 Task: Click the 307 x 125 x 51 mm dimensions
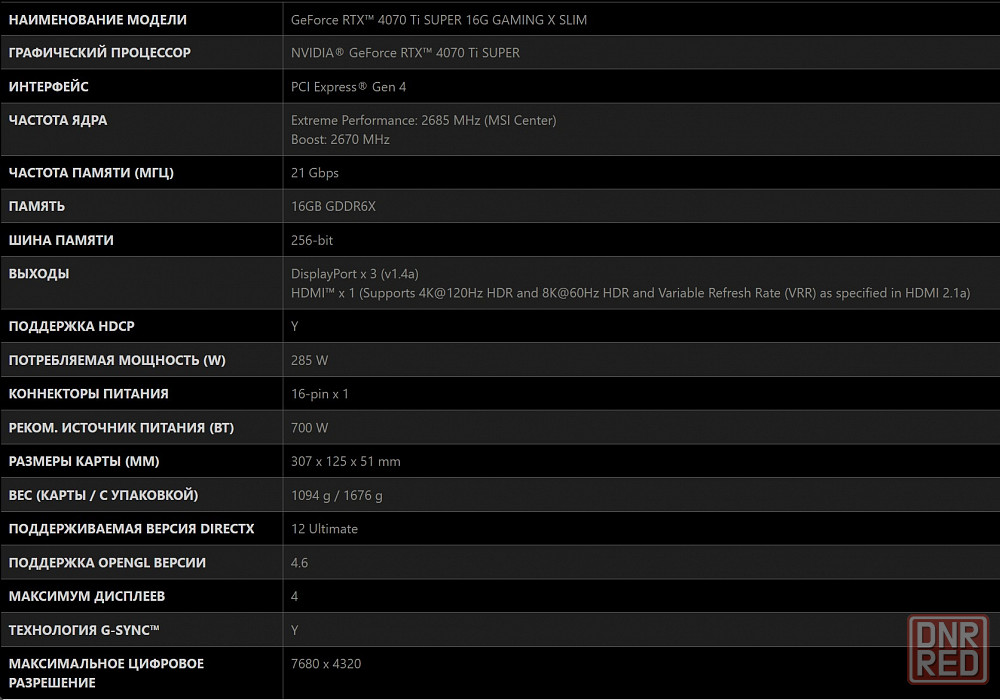click(x=346, y=462)
